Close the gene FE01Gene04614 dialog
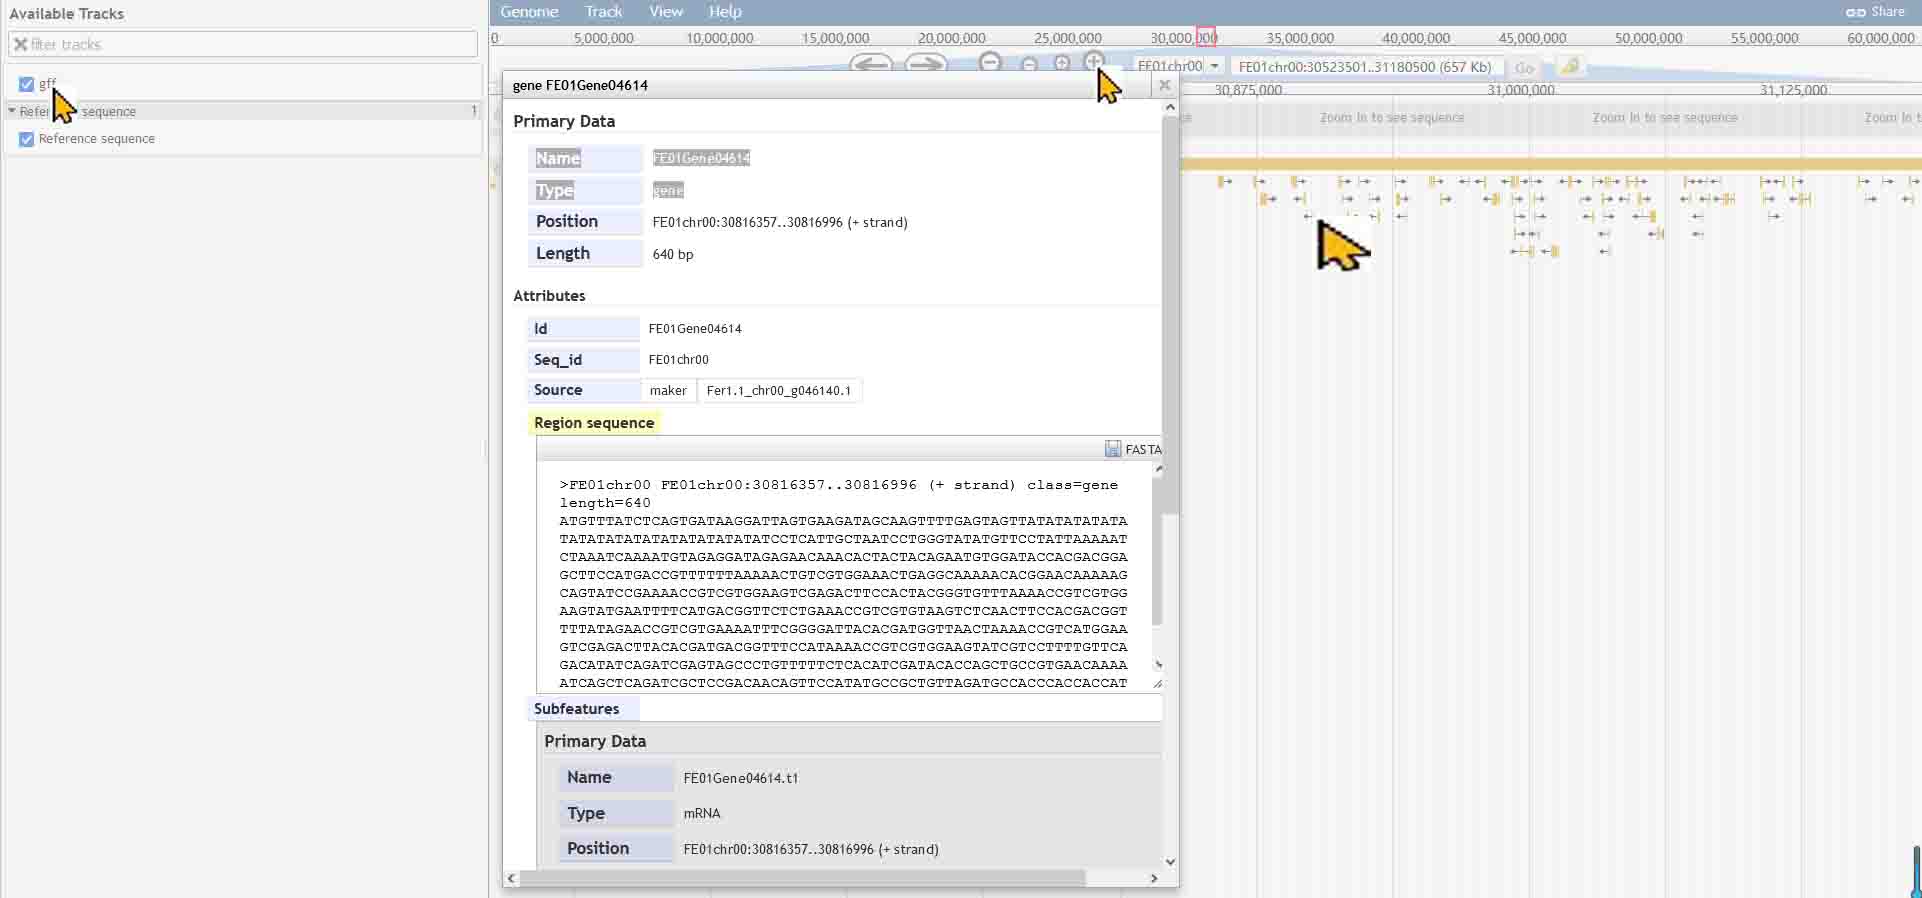 [x=1164, y=85]
